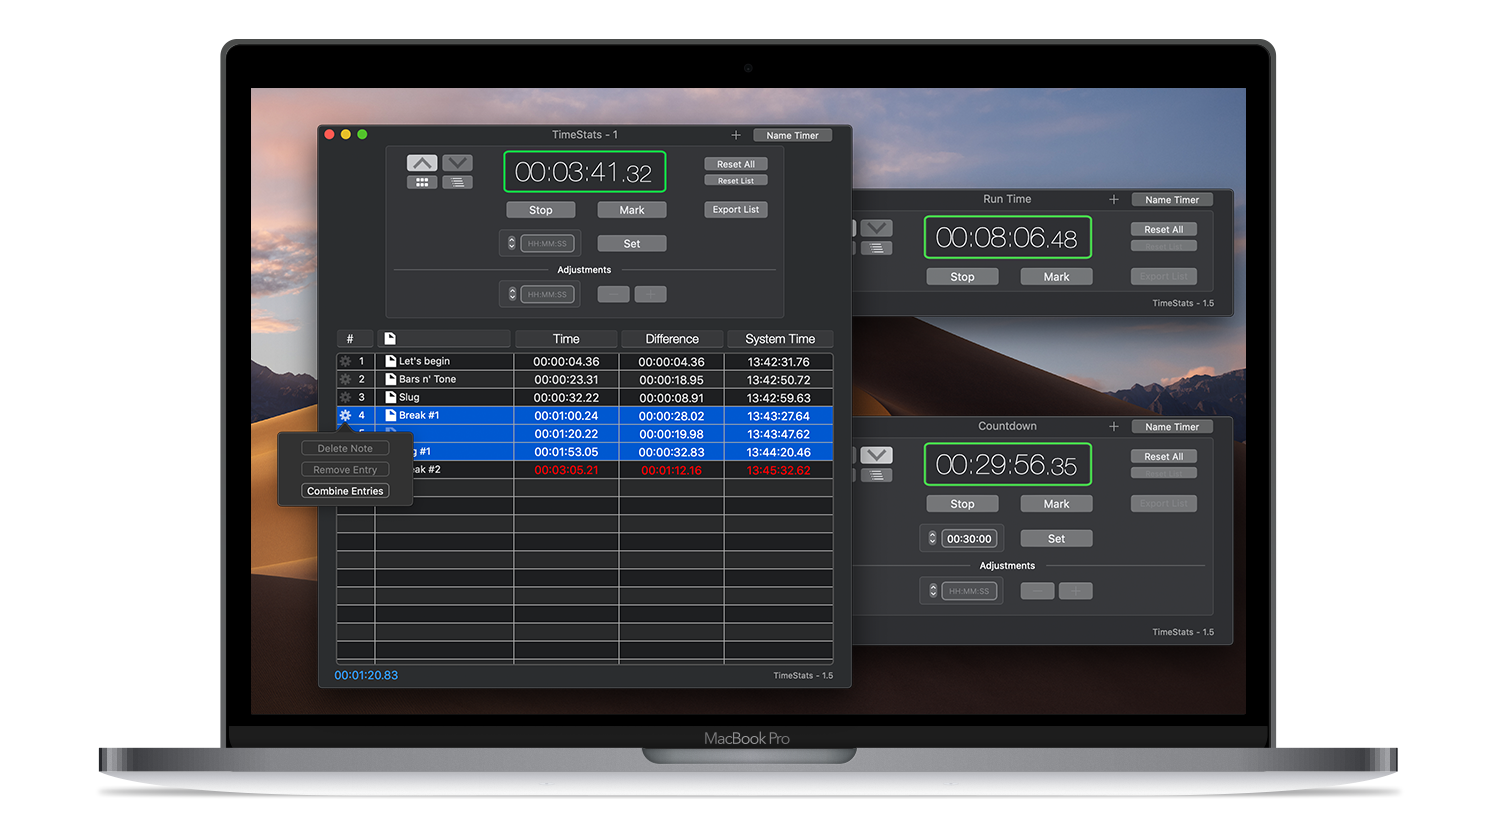
Task: Click the System Time column header
Action: pos(780,339)
